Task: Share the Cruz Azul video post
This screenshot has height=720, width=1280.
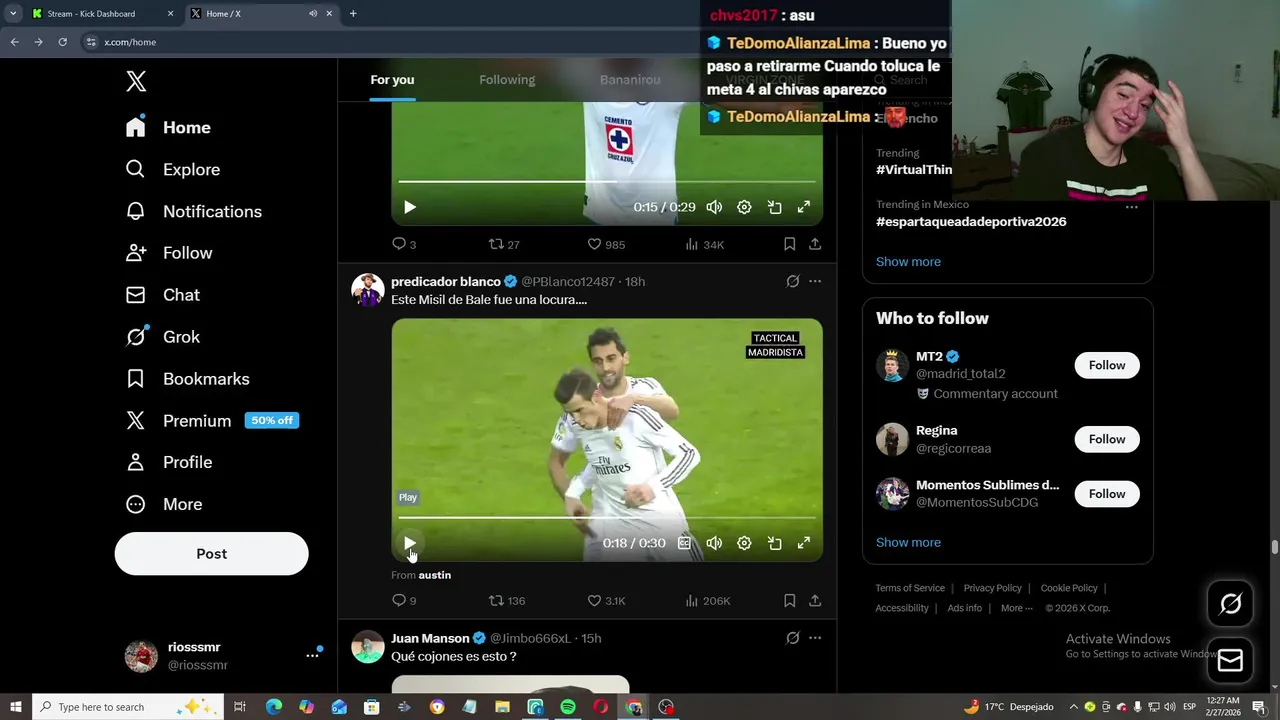Action: [815, 244]
